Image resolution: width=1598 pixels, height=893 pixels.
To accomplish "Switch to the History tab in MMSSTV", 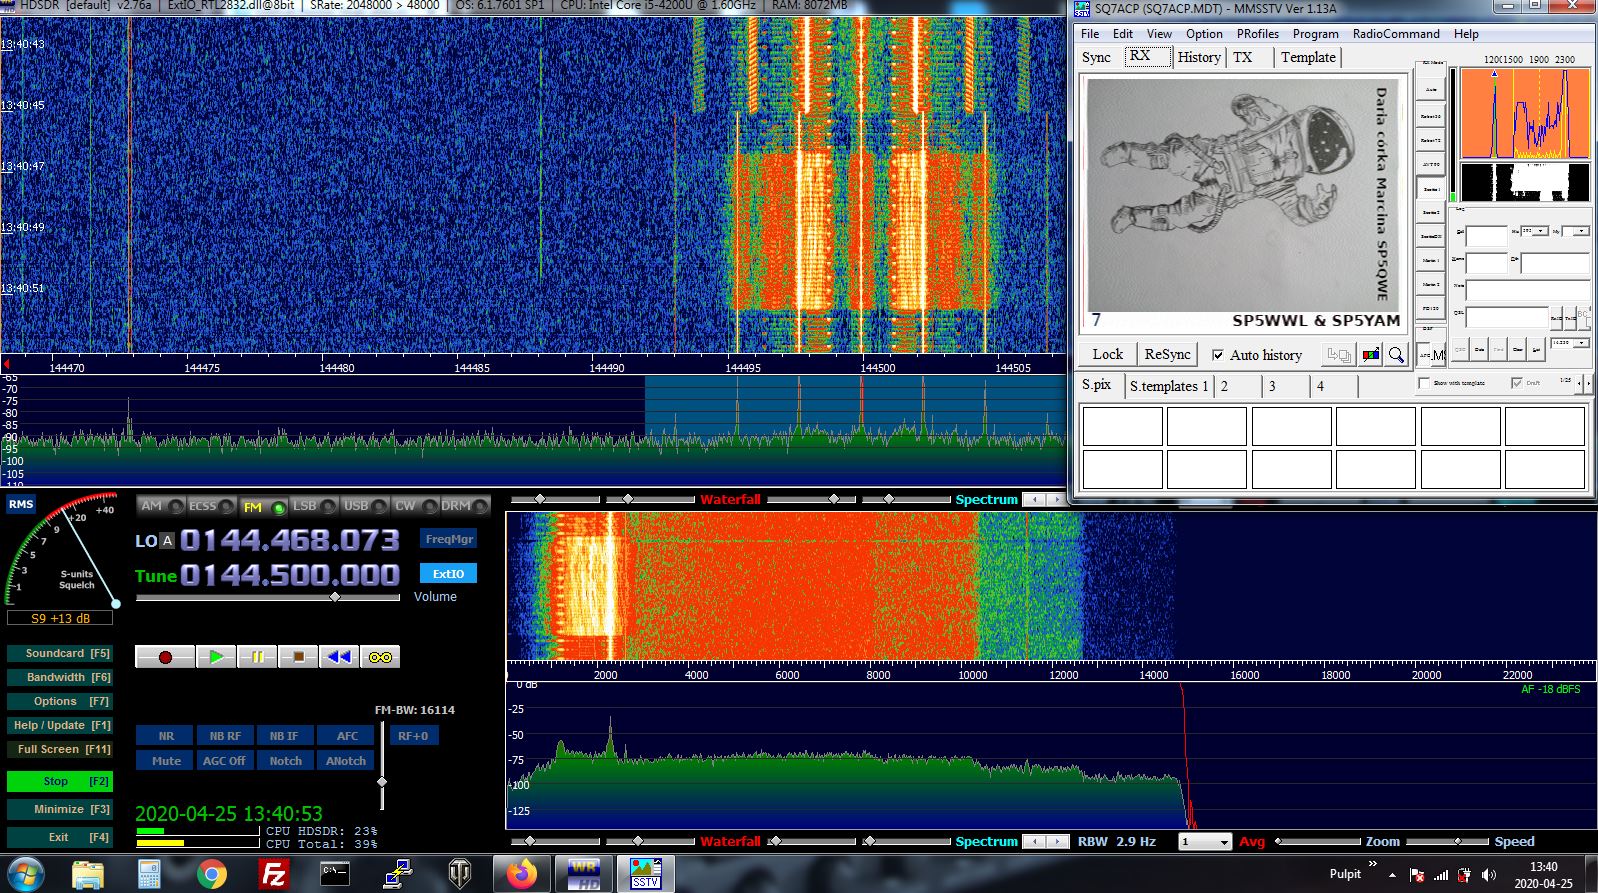I will coord(1199,57).
